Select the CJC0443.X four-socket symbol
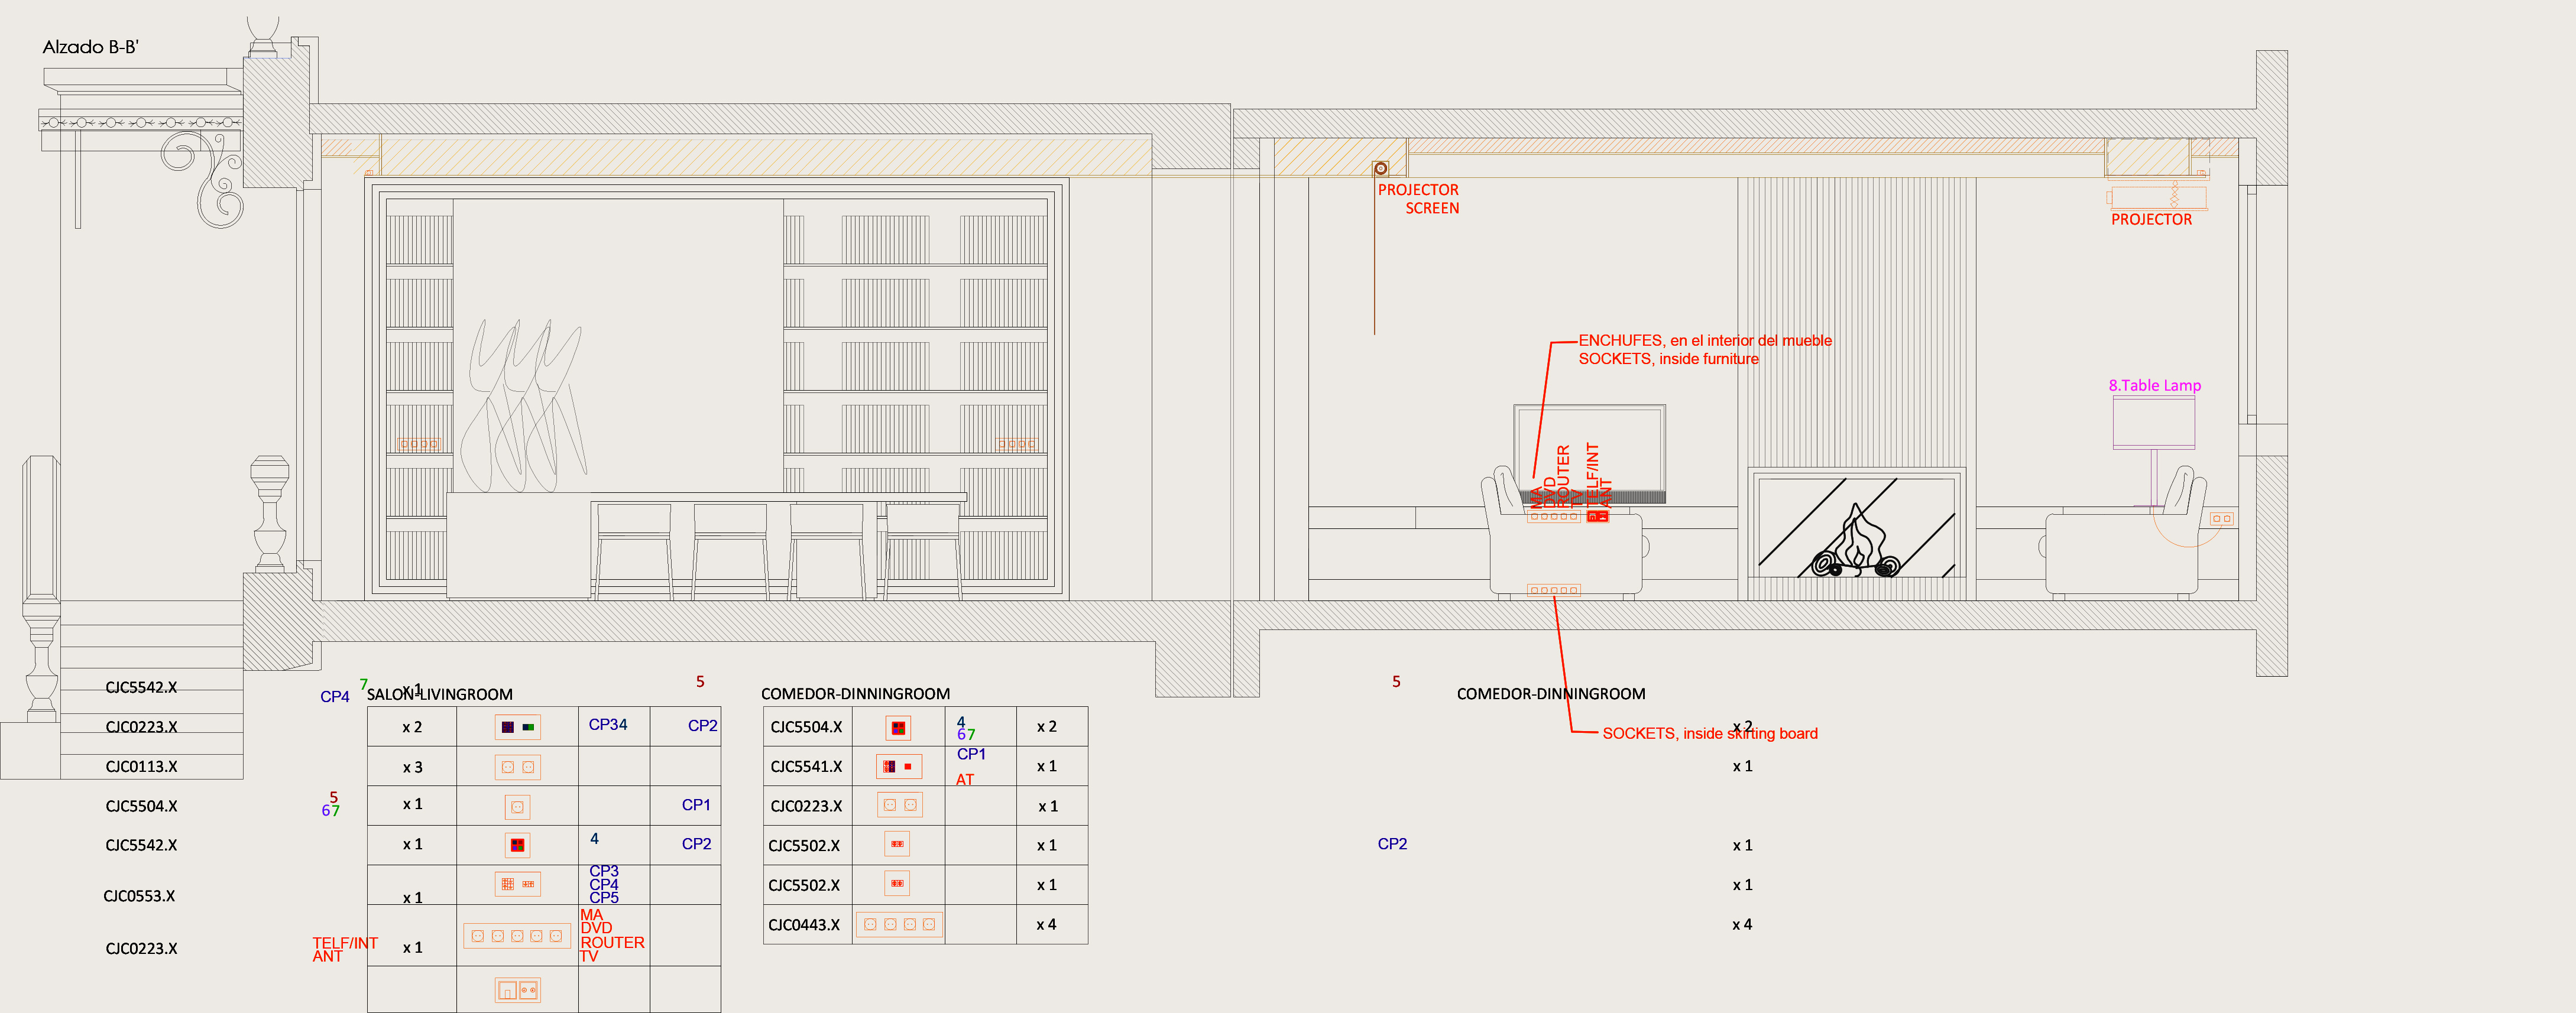This screenshot has width=2576, height=1013. coord(899,925)
